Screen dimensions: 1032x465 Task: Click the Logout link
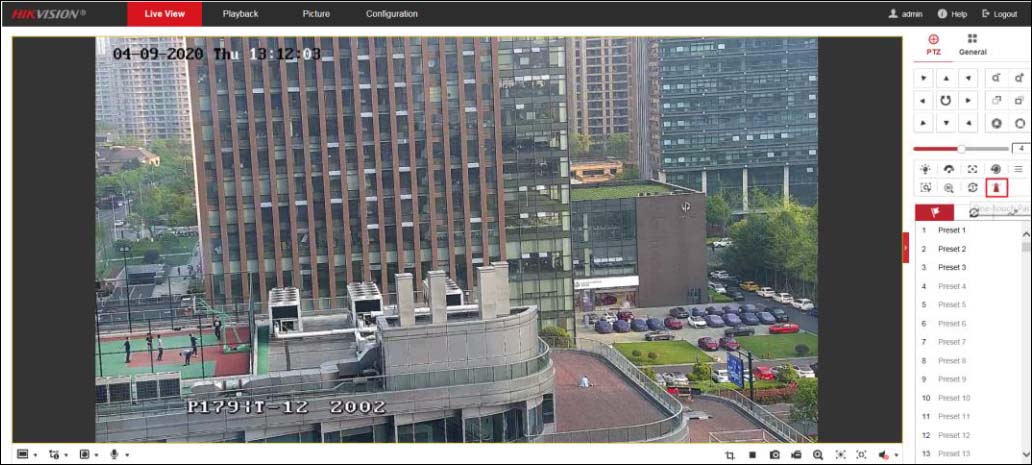[999, 14]
